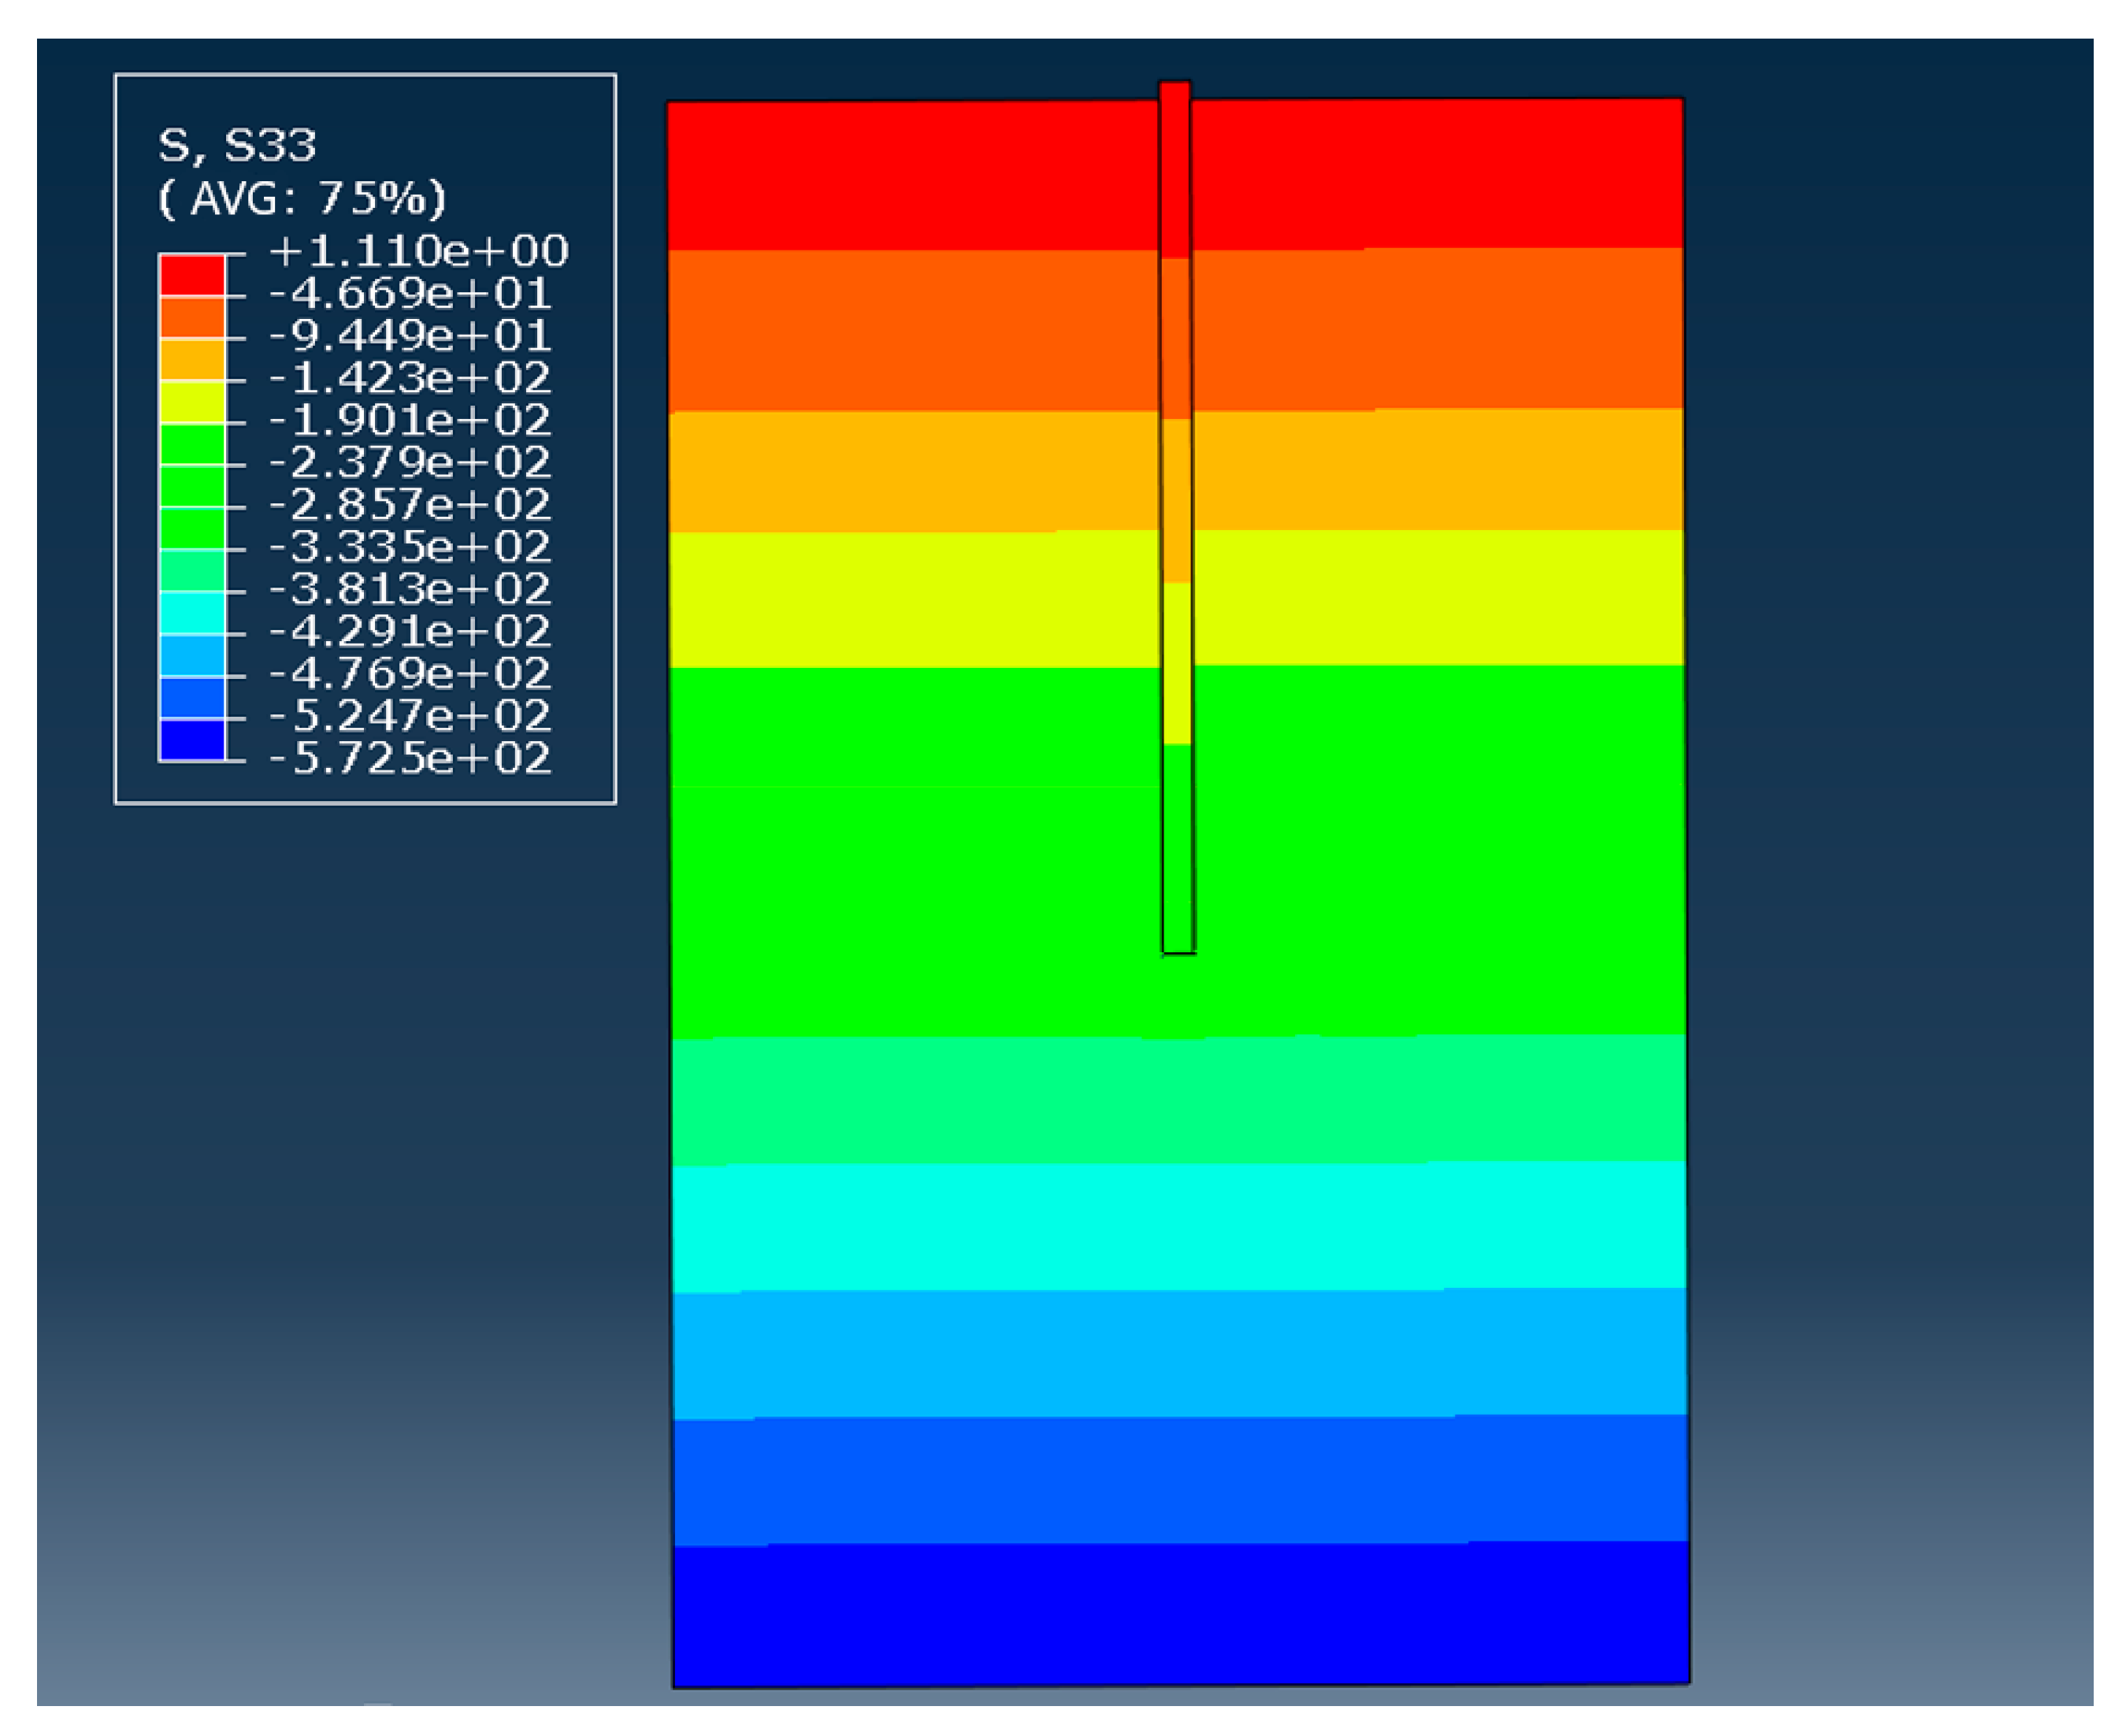Viewport: 2126px width, 1736px height.
Task: Click the maximum value +1.110e+00 label
Action: [418, 251]
